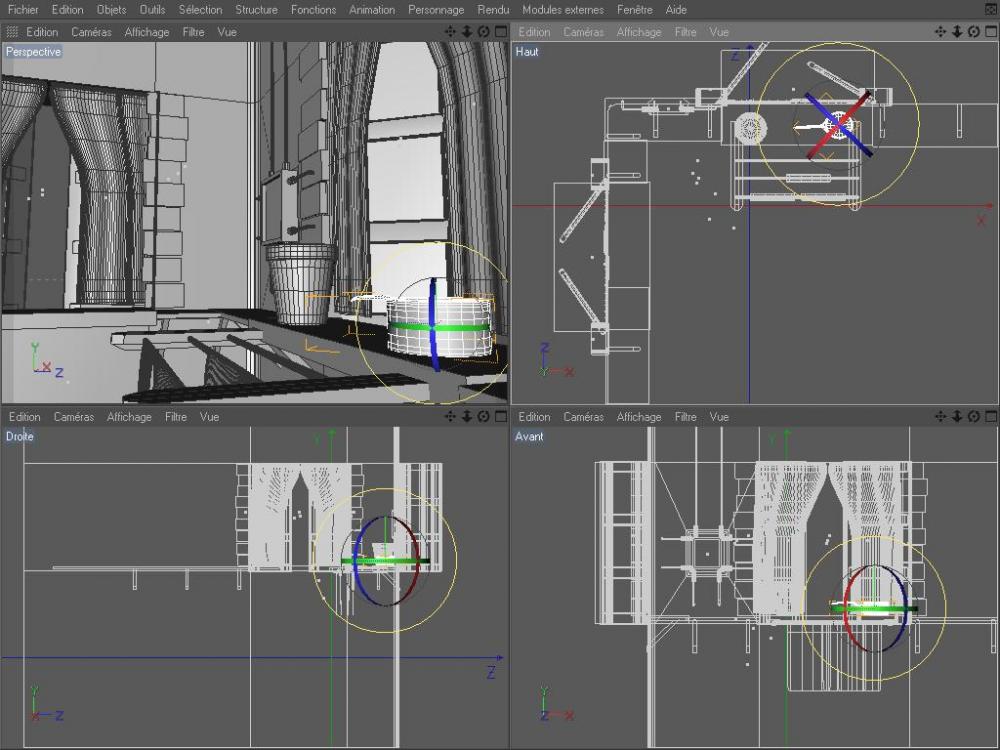This screenshot has height=750, width=1000.
Task: Open the Fichier menu
Action: 23,9
